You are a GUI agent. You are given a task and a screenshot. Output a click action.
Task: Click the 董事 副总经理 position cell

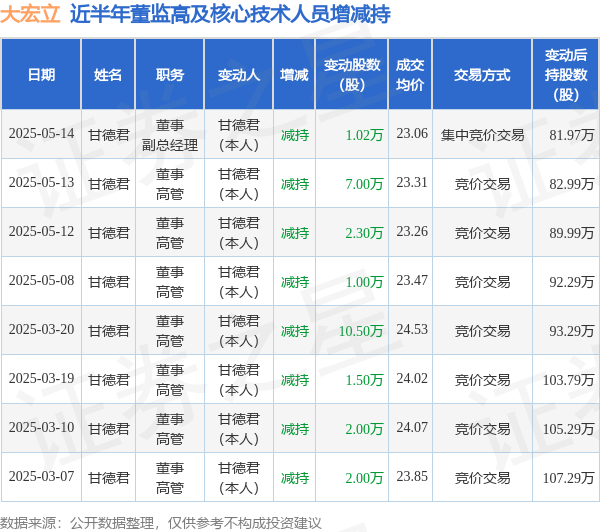click(x=170, y=135)
